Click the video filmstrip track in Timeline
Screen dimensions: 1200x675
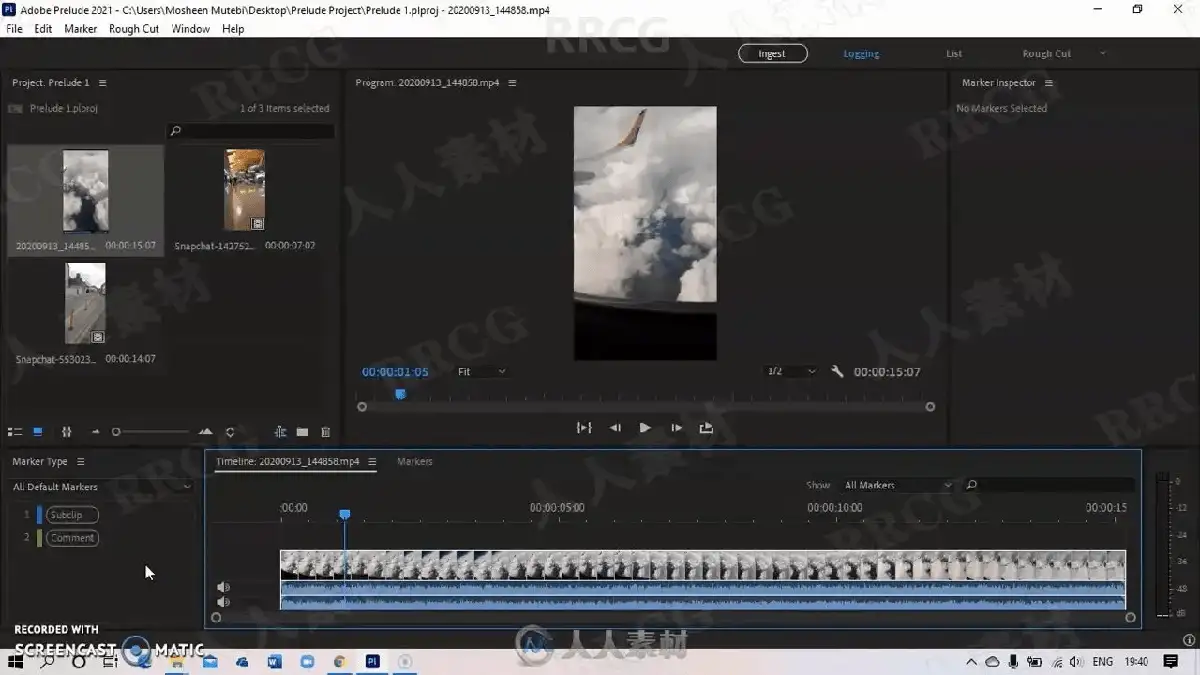[703, 564]
